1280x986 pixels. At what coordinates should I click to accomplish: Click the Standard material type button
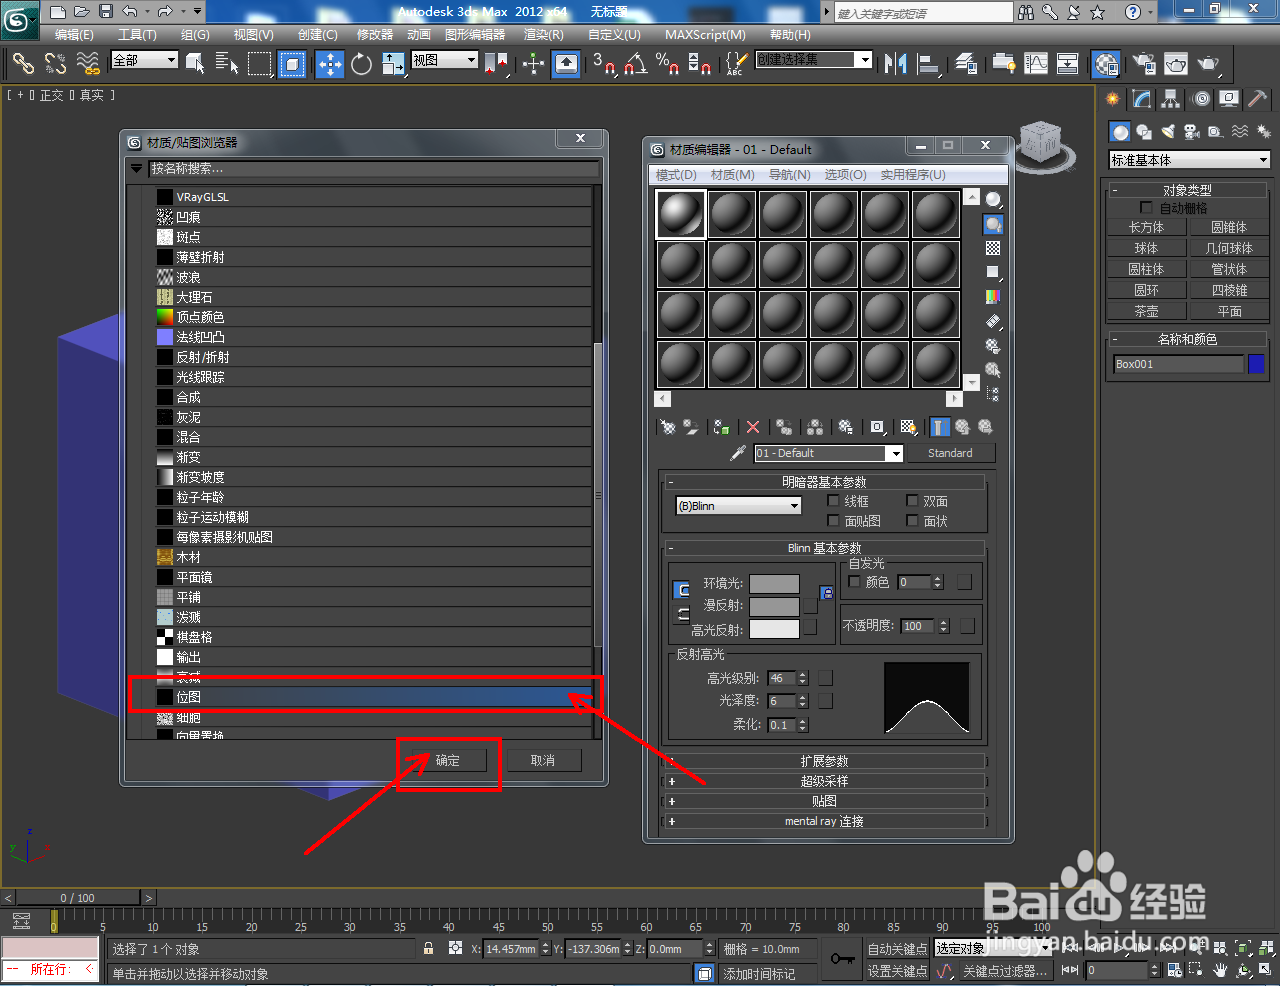949,453
